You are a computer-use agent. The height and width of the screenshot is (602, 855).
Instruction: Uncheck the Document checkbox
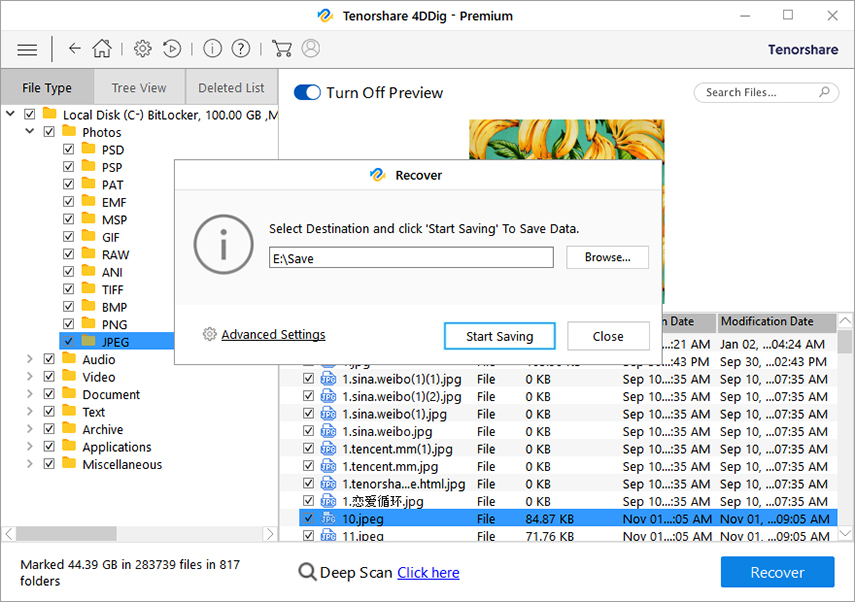pyautogui.click(x=49, y=394)
